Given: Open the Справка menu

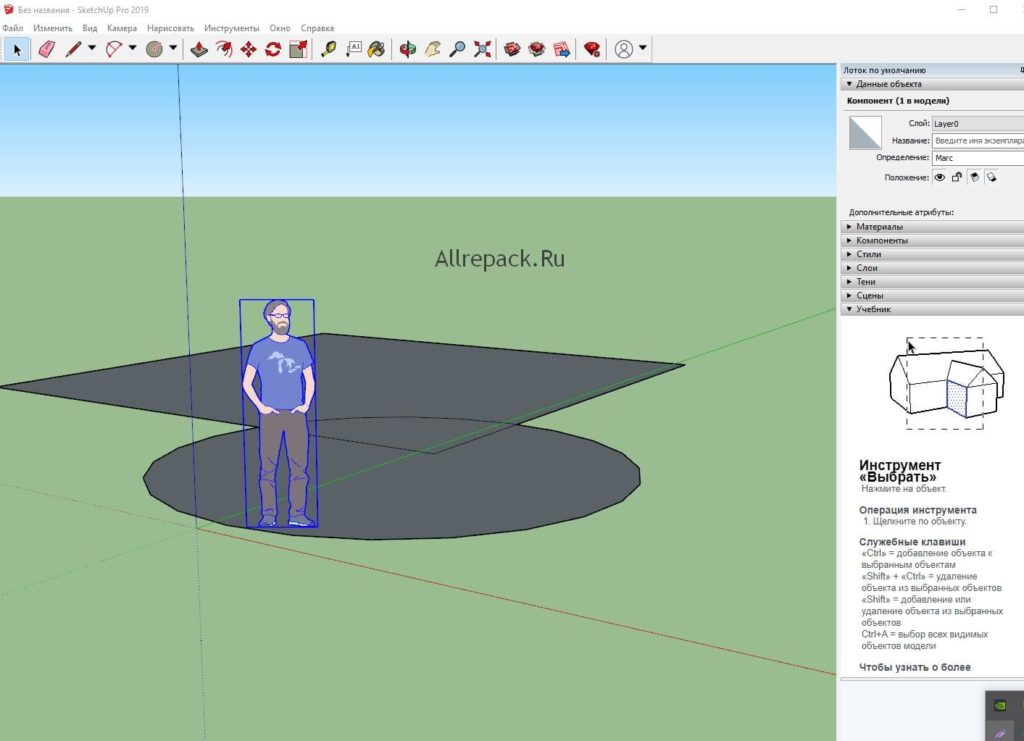Looking at the screenshot, I should pyautogui.click(x=317, y=28).
